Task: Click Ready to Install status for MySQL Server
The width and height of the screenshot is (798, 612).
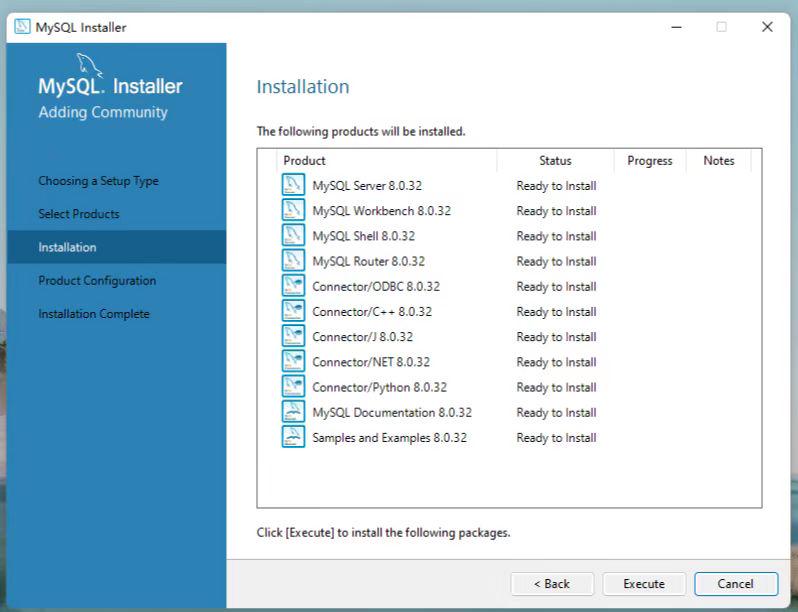Action: click(556, 186)
